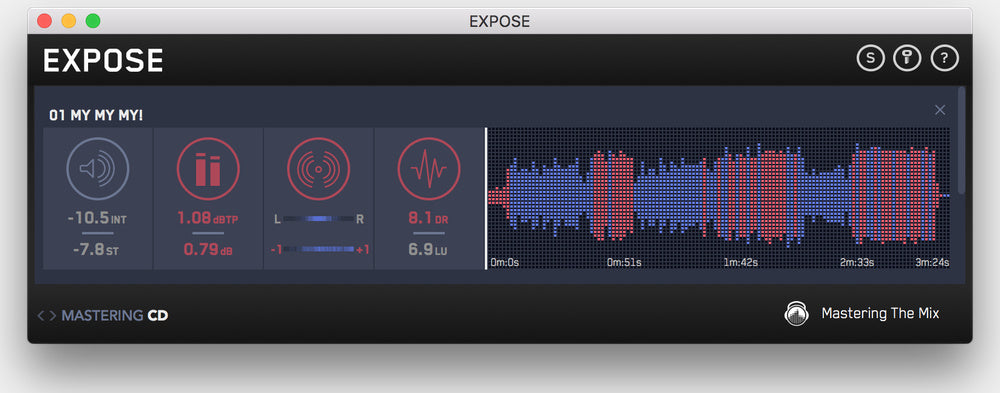Click the stereo field concentric circles icon
Image resolution: width=1000 pixels, height=393 pixels.
point(318,169)
